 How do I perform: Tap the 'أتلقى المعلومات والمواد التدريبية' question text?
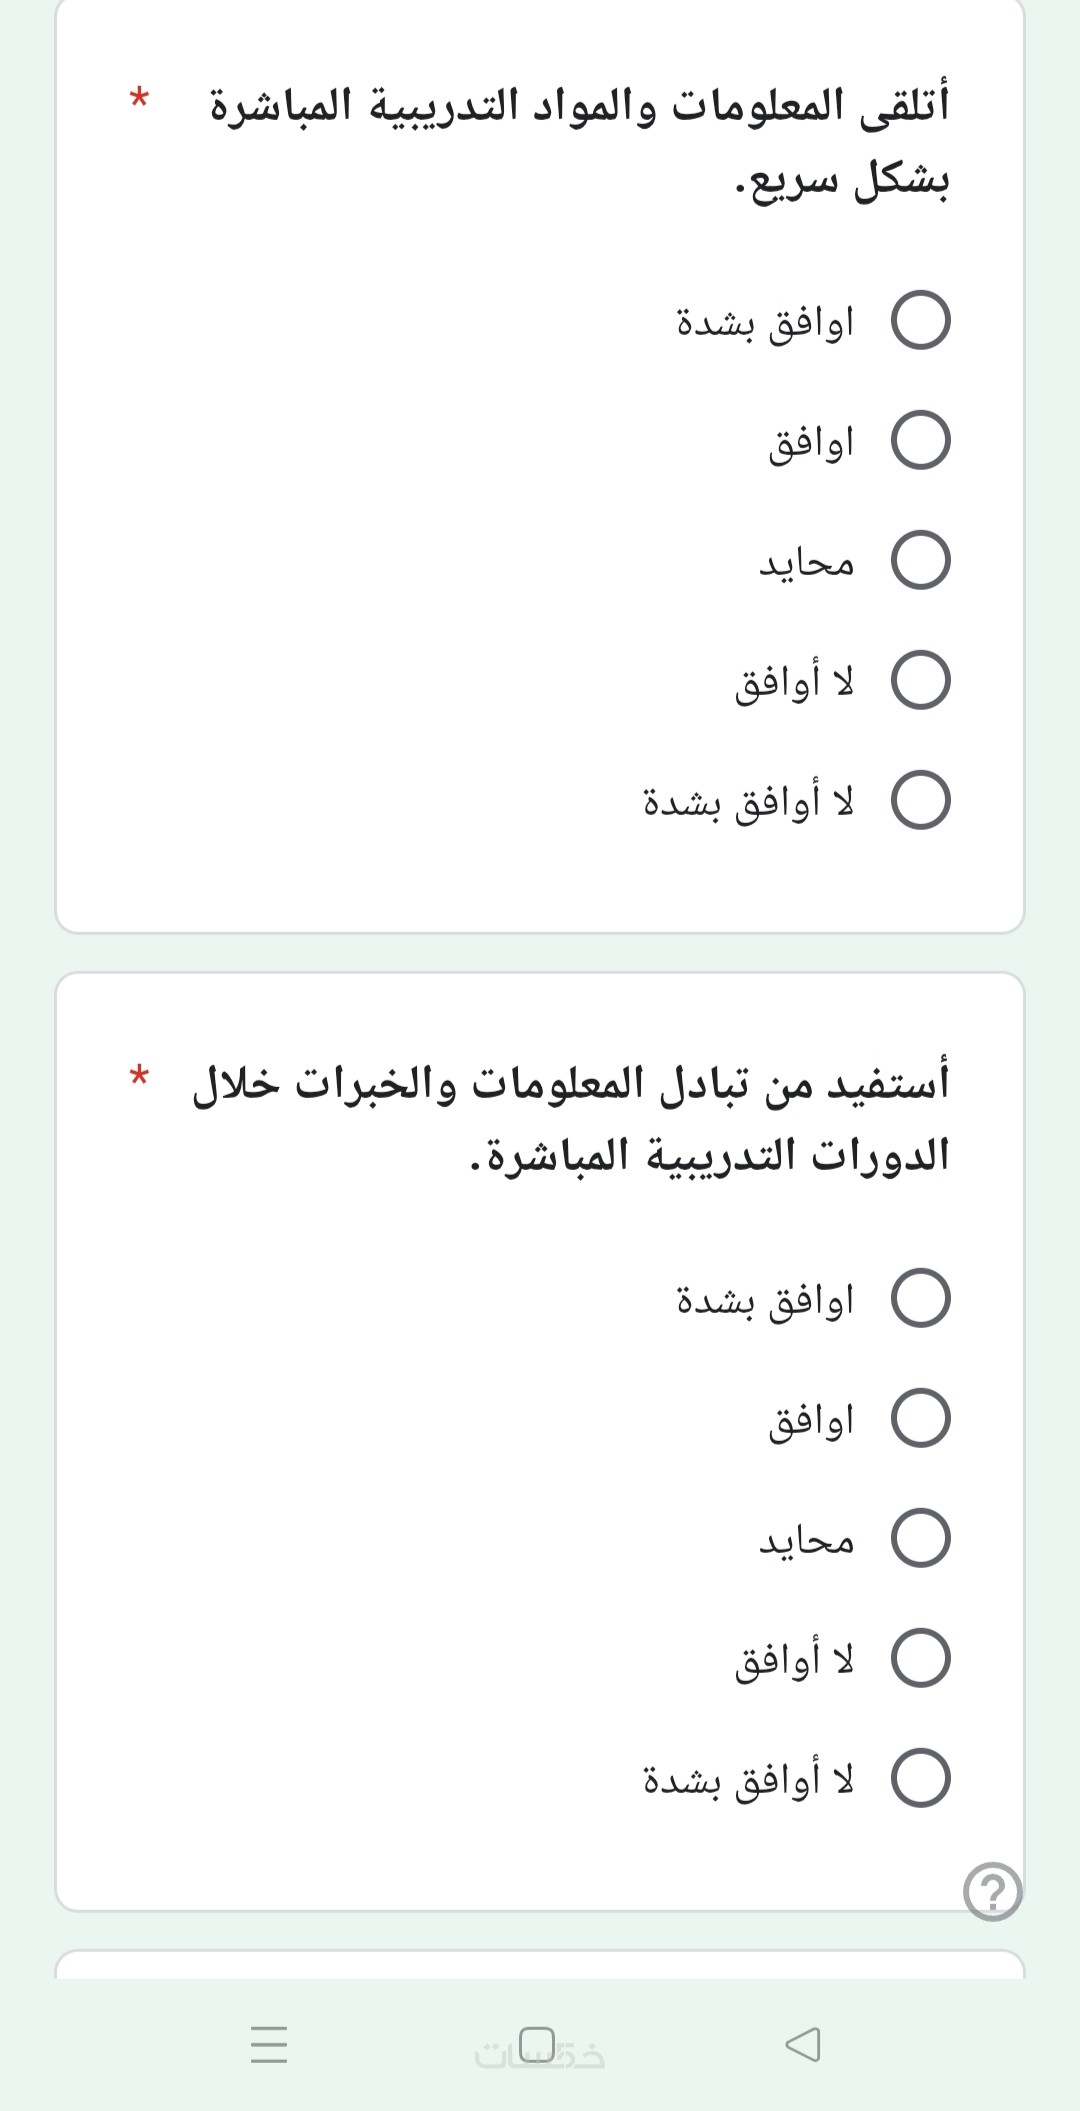pos(580,142)
